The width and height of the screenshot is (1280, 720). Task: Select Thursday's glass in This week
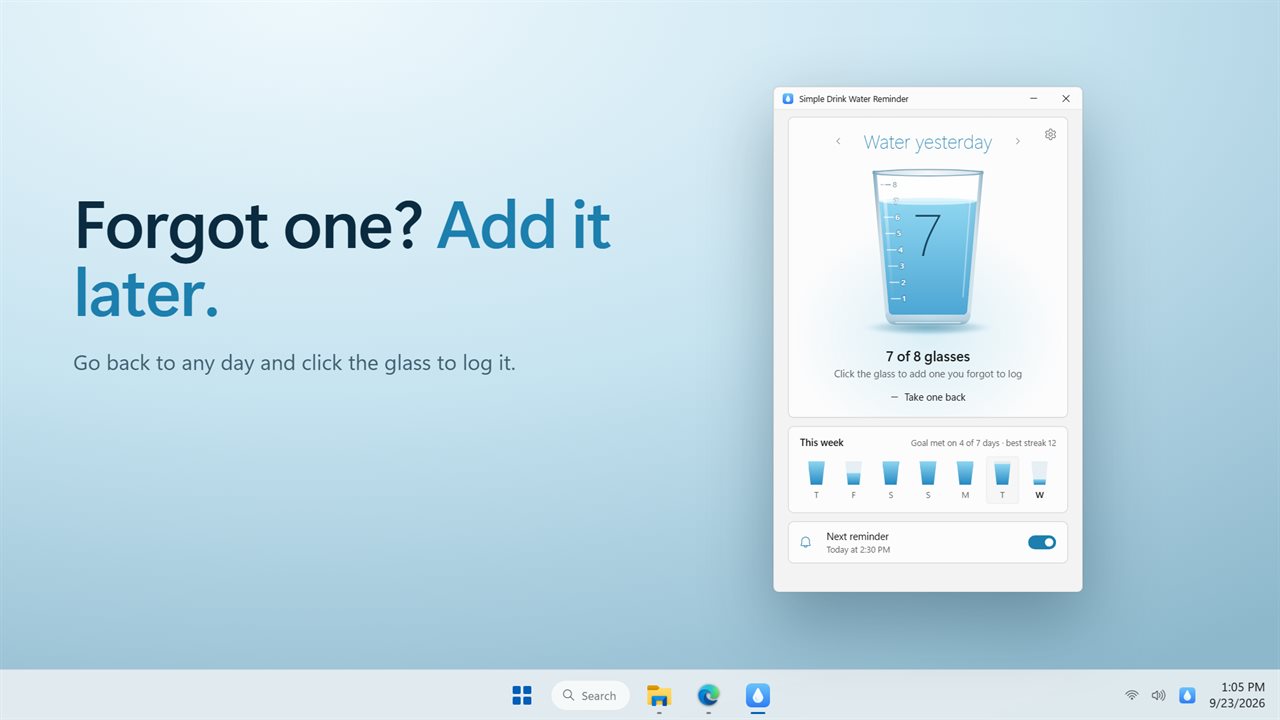point(816,480)
